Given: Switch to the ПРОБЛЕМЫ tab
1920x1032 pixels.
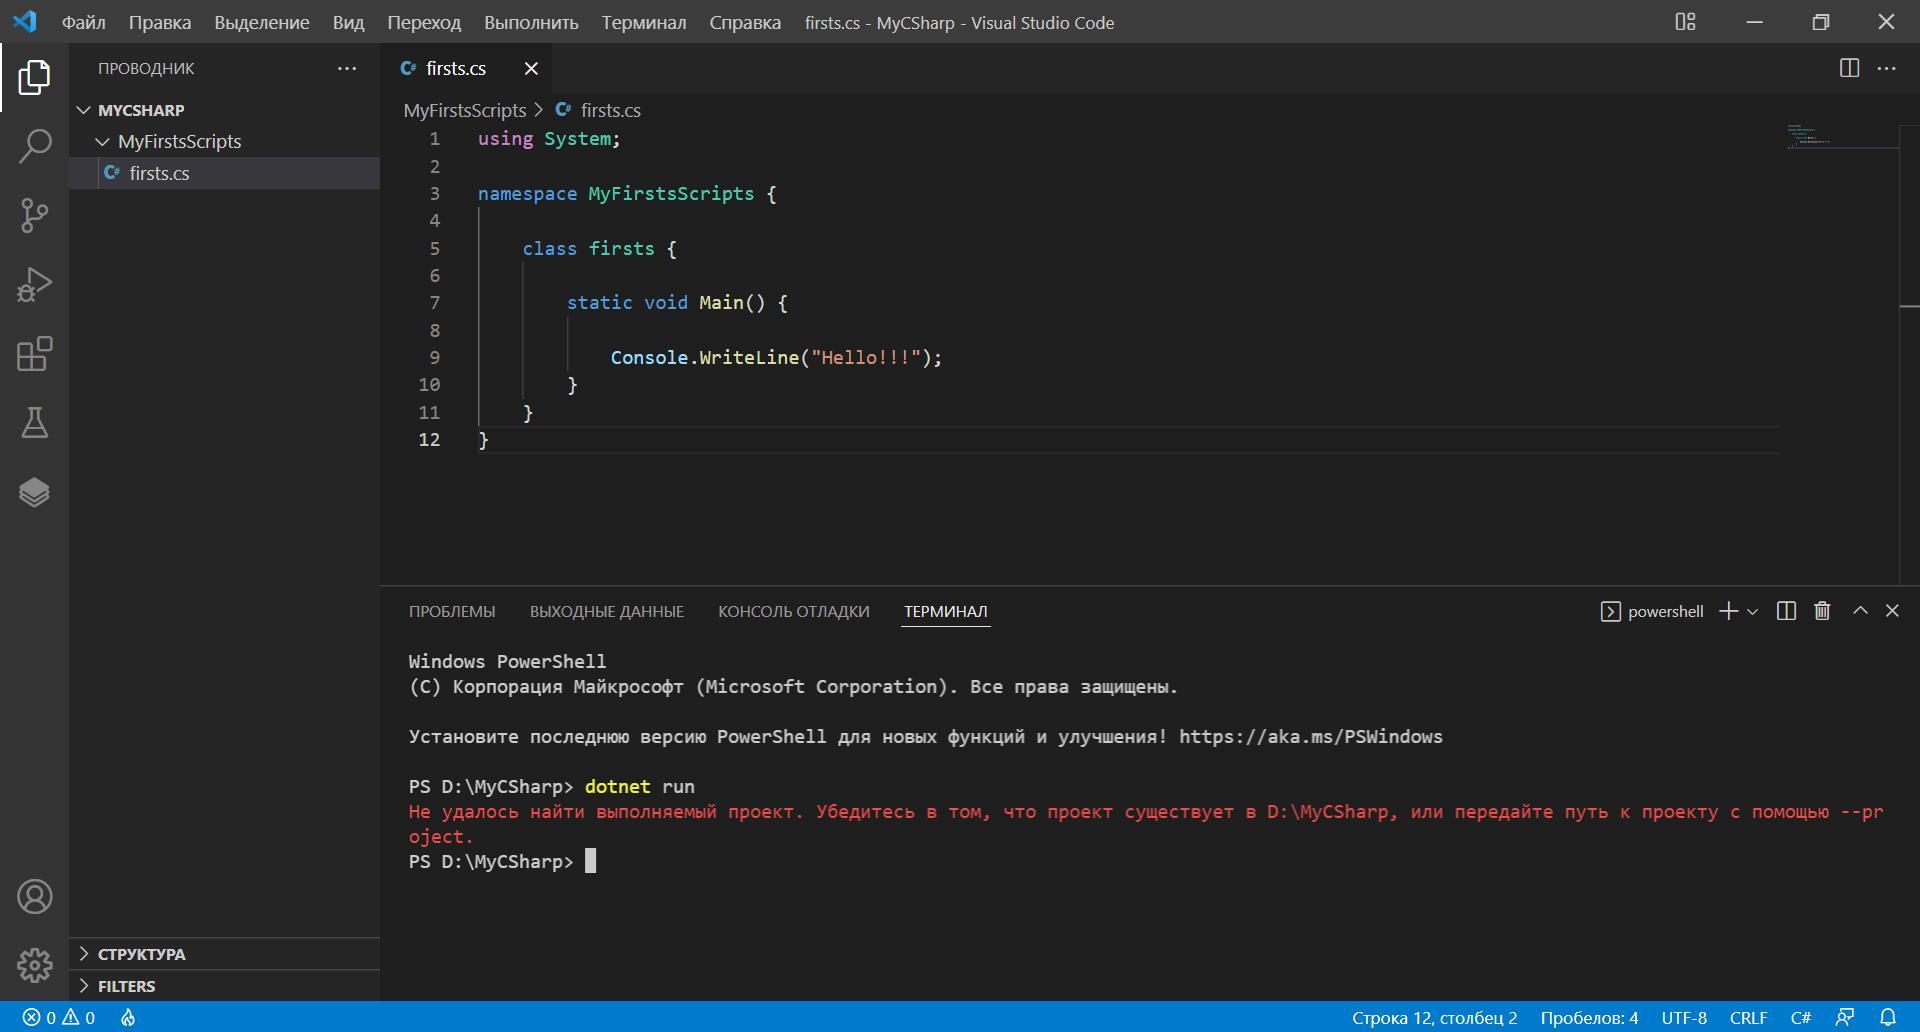Looking at the screenshot, I should click(x=451, y=611).
